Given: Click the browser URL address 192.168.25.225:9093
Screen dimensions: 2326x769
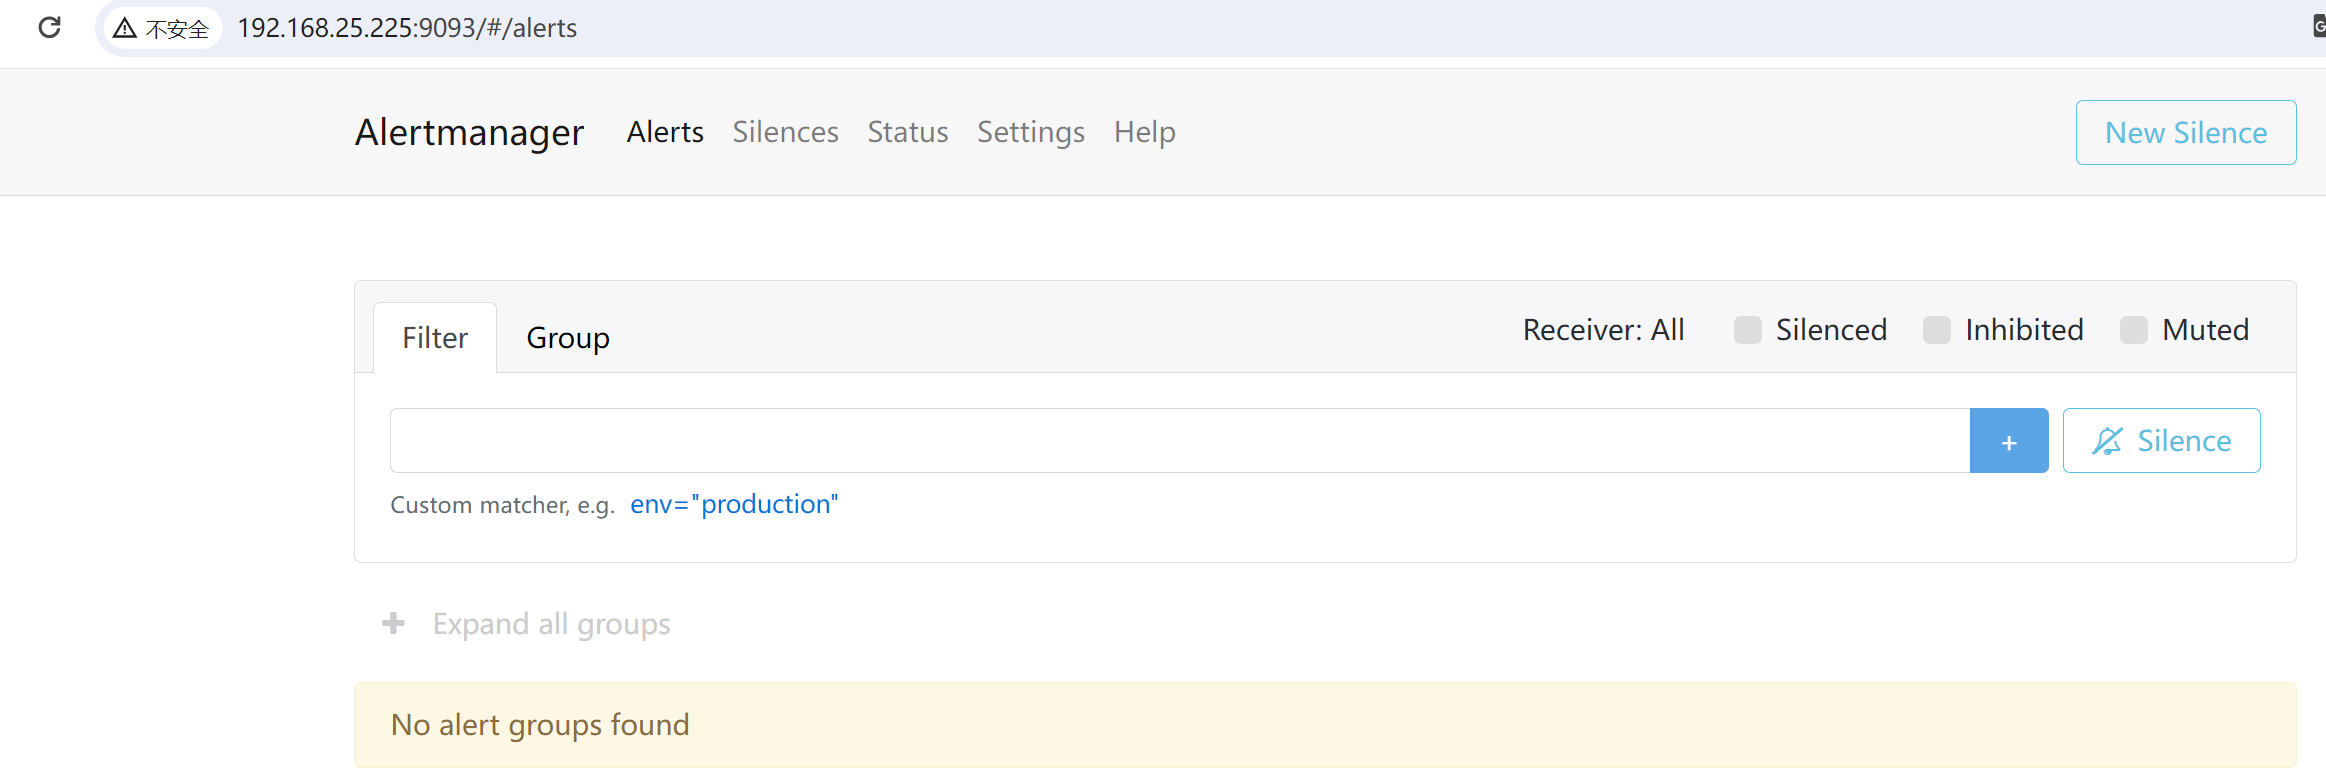Looking at the screenshot, I should [x=407, y=28].
